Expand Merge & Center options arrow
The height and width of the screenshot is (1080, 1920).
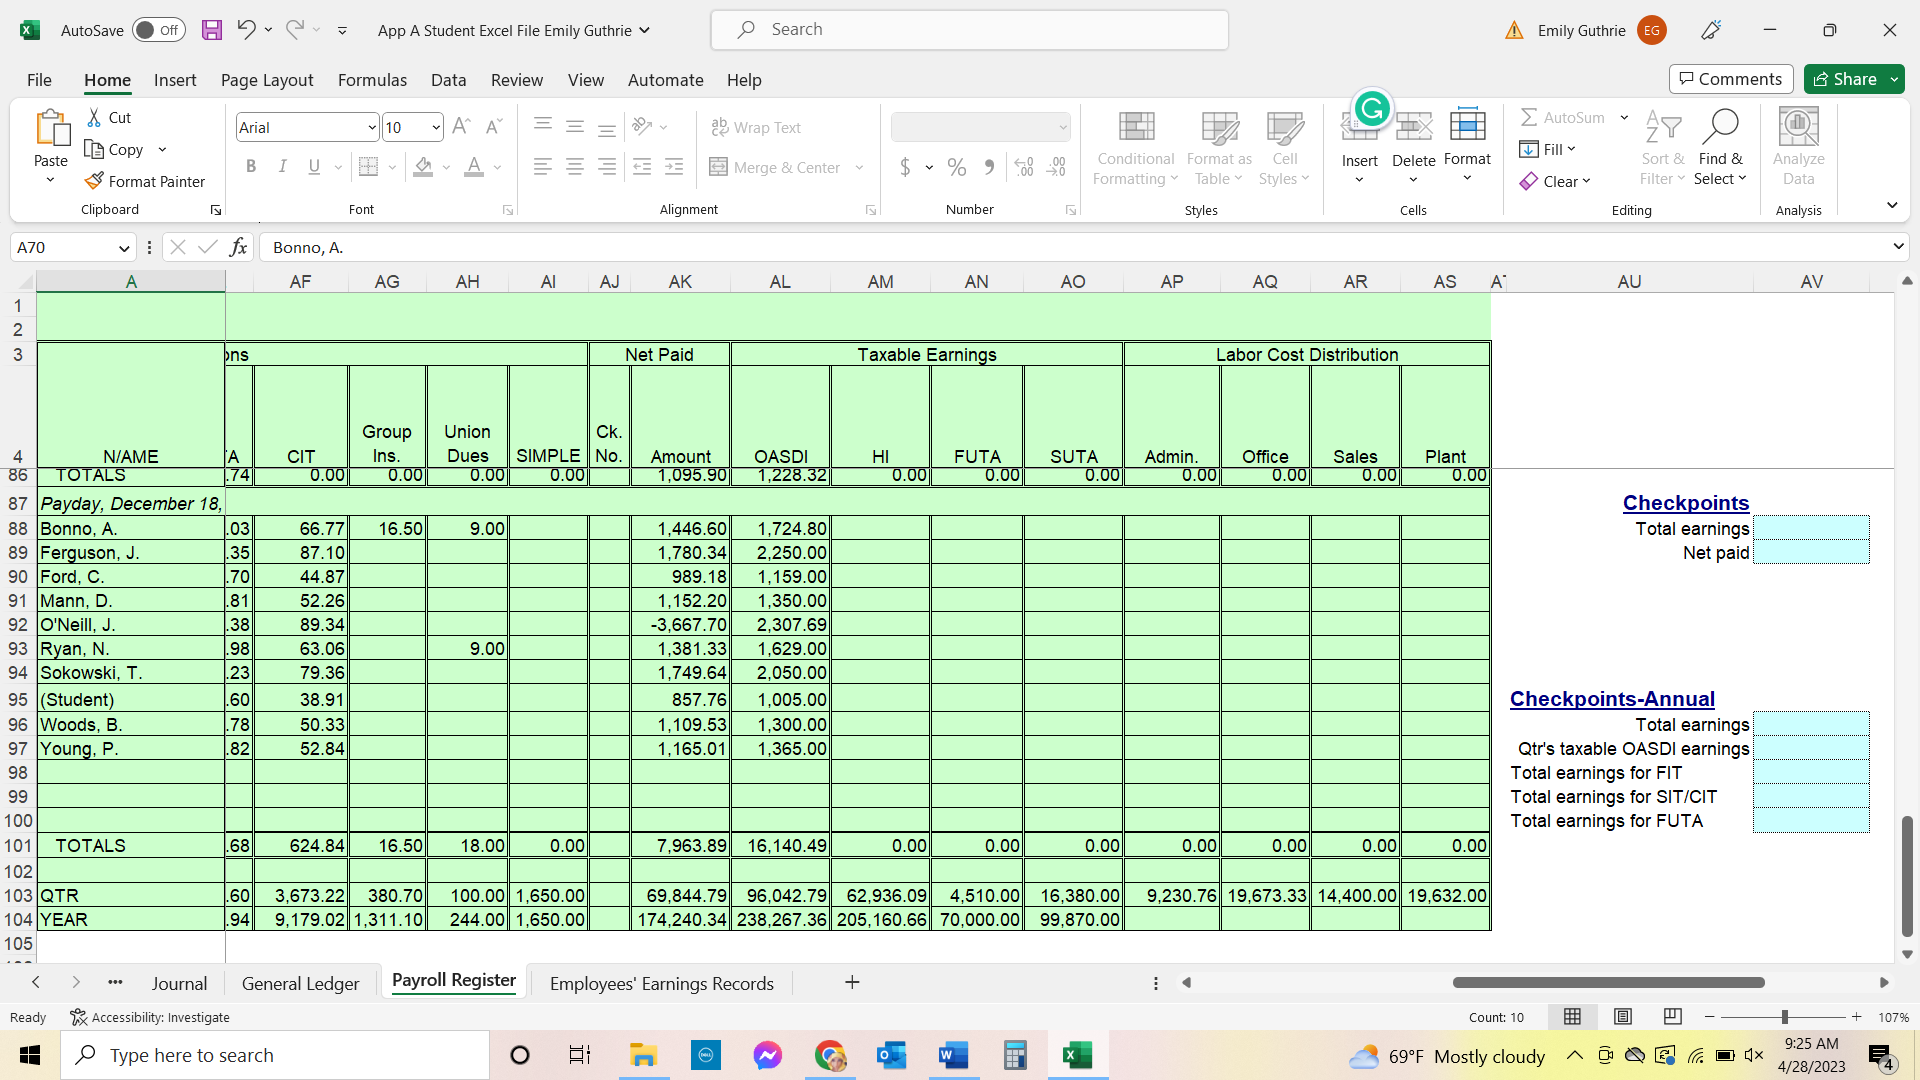859,167
